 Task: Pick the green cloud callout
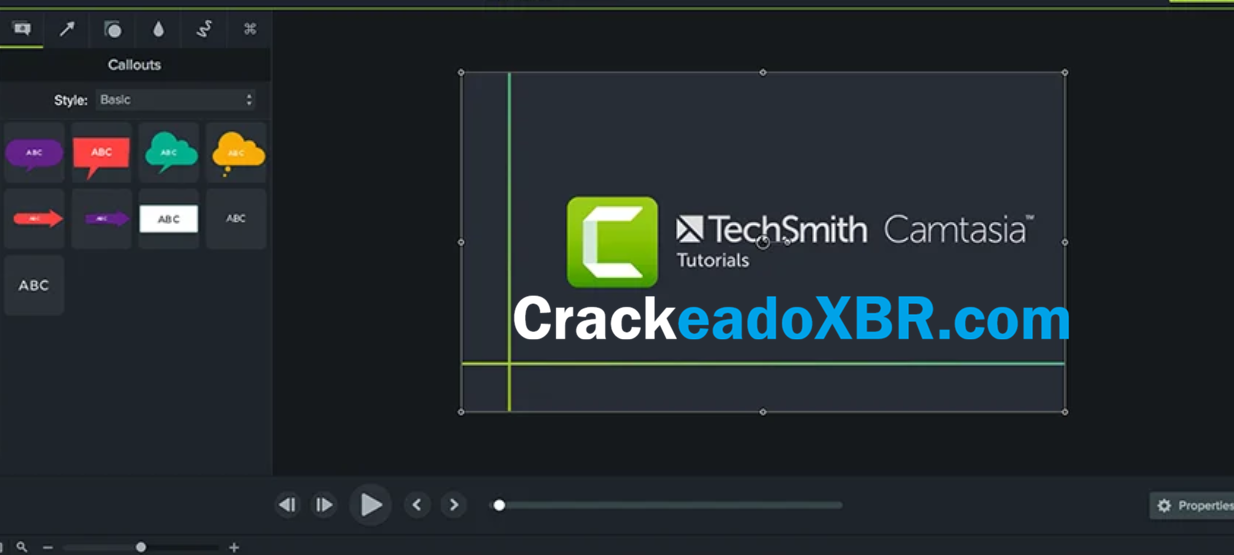click(x=168, y=153)
